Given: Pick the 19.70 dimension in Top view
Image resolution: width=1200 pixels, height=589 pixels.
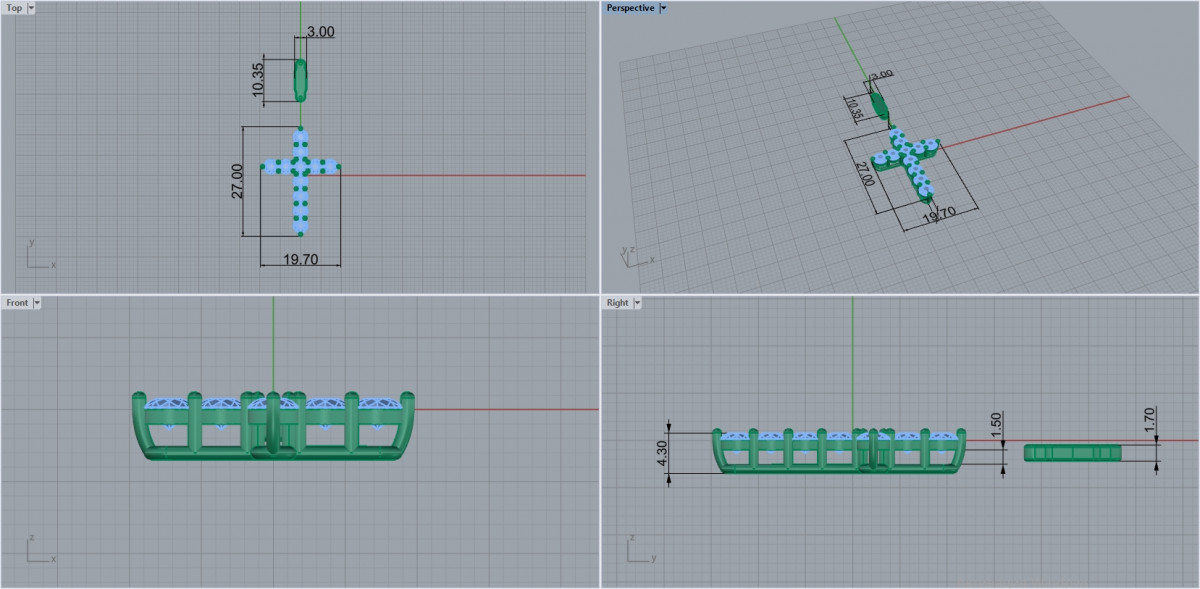Looking at the screenshot, I should pos(300,258).
